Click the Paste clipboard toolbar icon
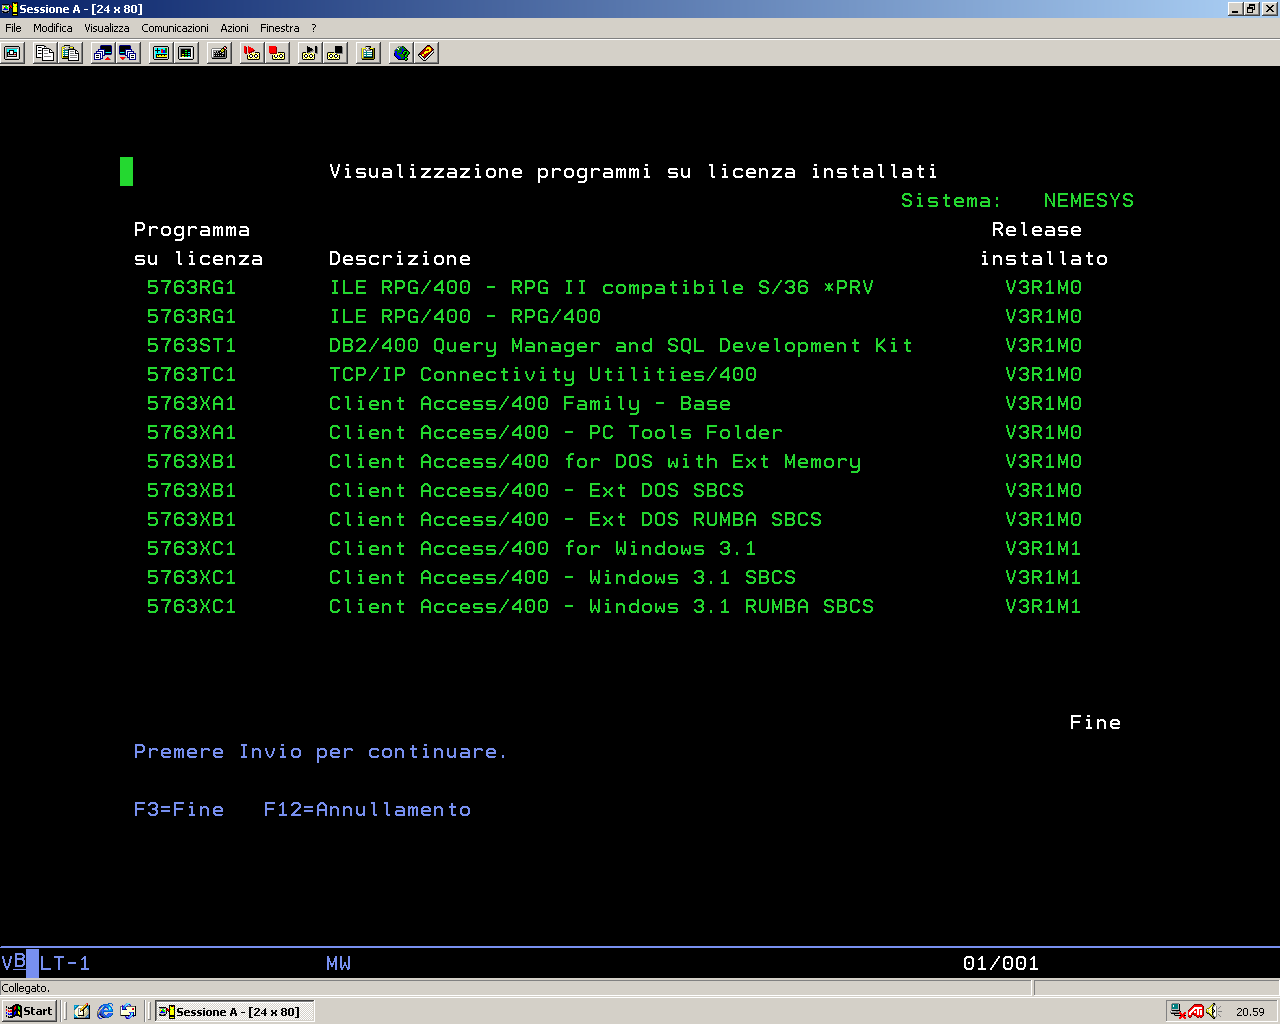Viewport: 1280px width, 1024px height. (x=70, y=53)
